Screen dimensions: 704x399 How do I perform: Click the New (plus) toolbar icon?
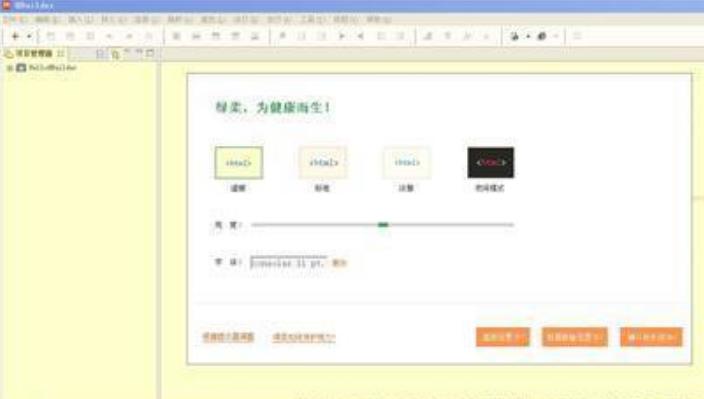(x=15, y=36)
